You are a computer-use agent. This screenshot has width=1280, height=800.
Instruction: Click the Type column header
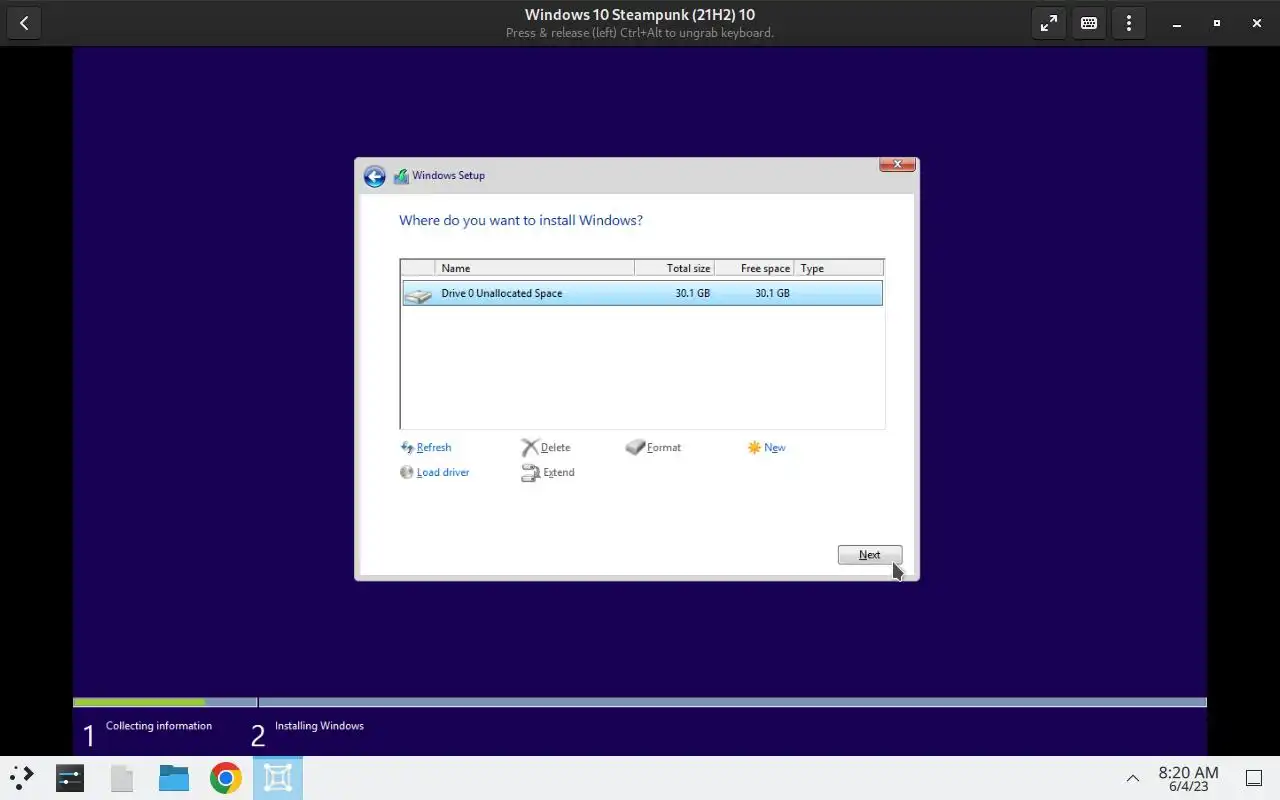click(x=839, y=268)
